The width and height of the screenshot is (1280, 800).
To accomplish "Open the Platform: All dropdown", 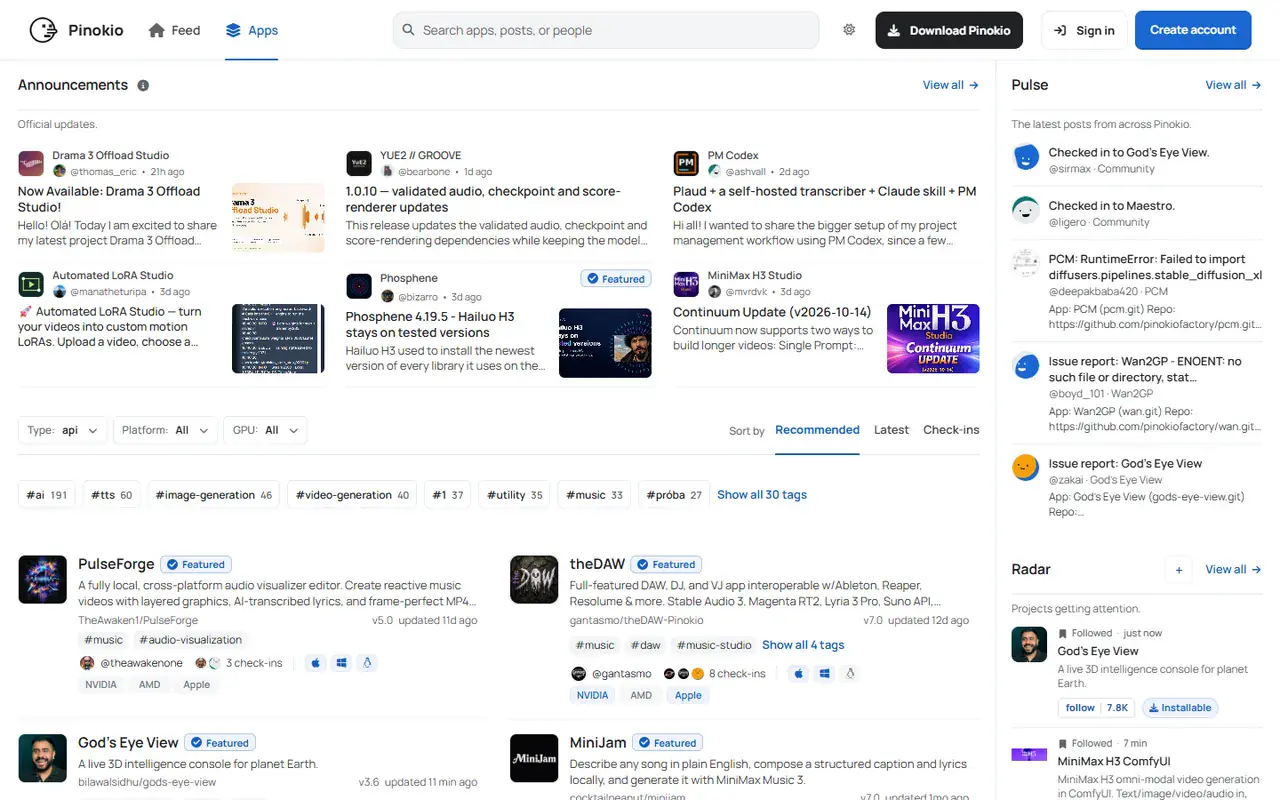I will coord(165,430).
